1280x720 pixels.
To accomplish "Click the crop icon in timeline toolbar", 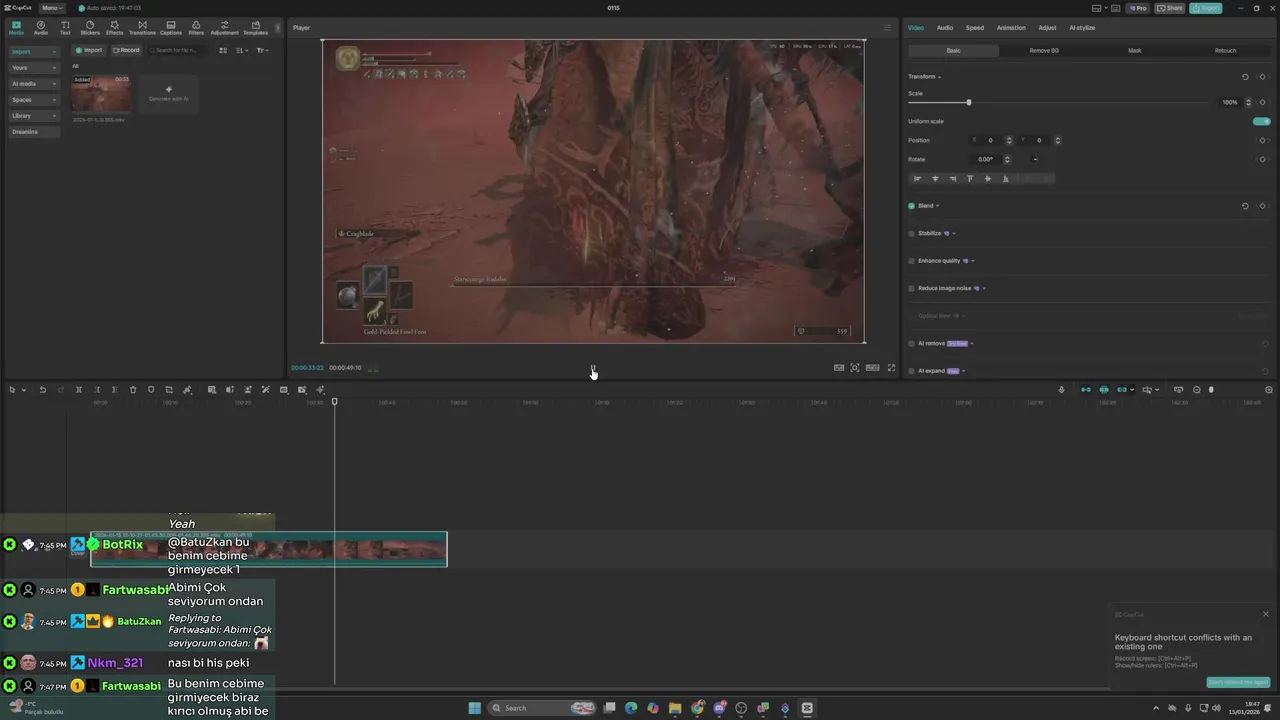I will (x=169, y=390).
